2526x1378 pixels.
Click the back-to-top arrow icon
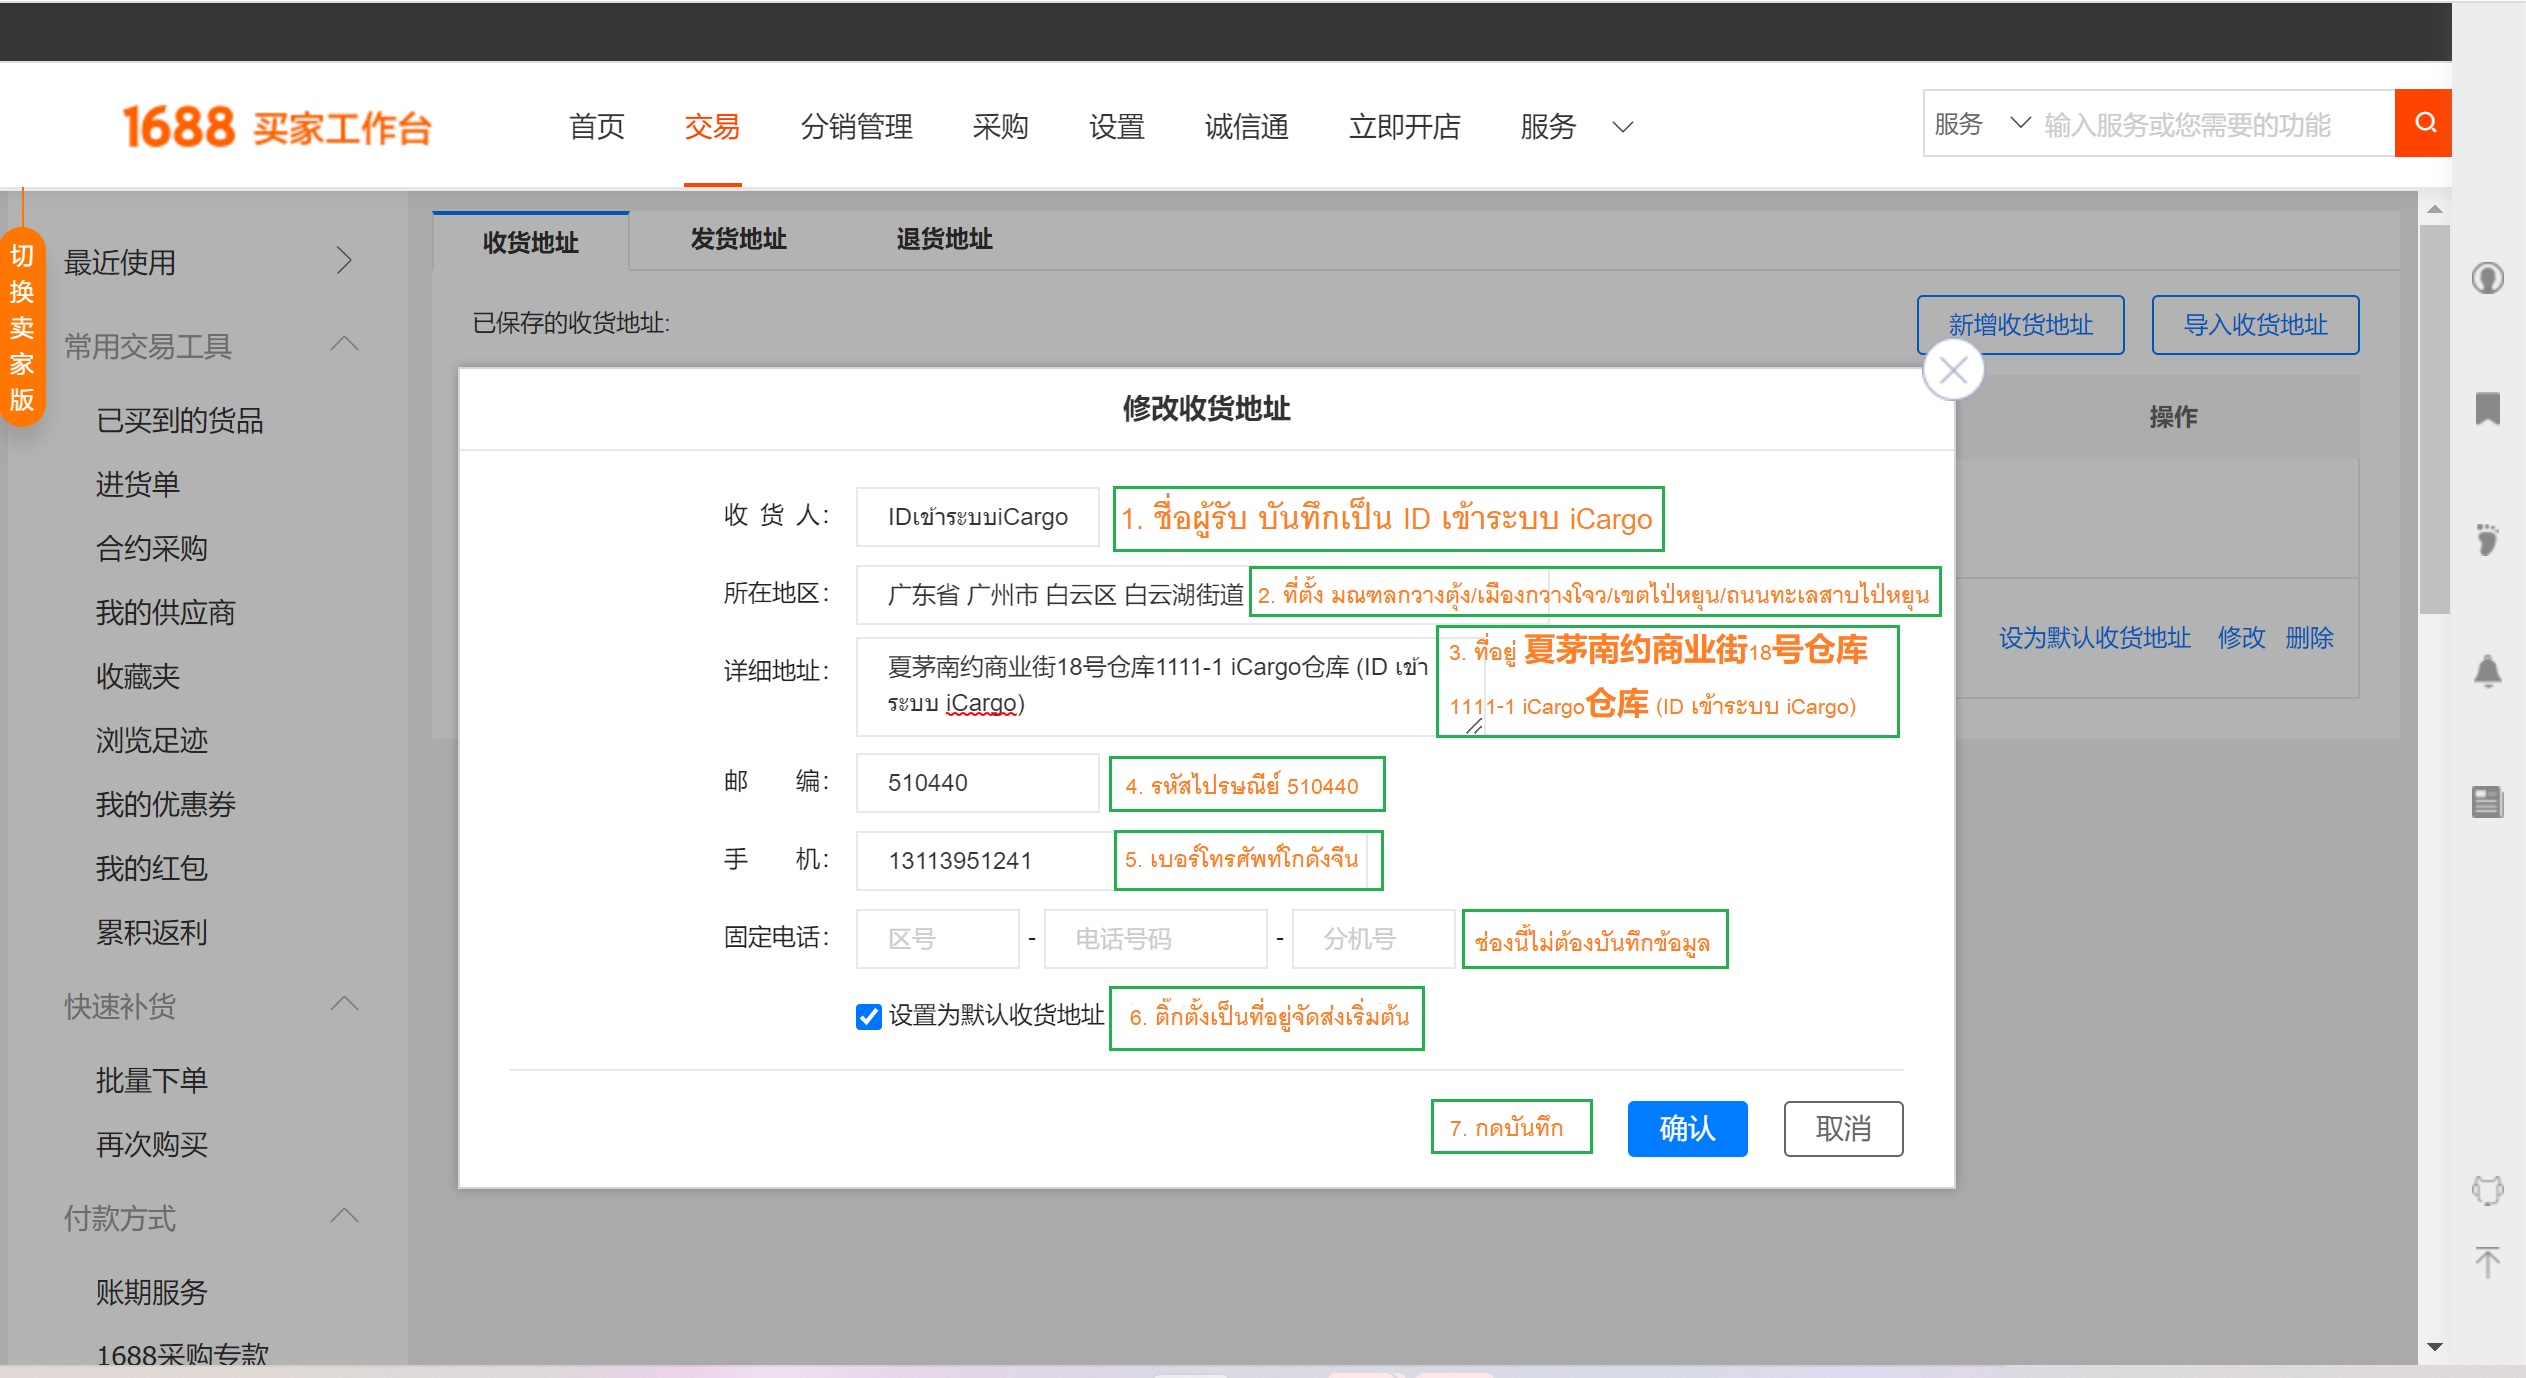pos(2487,1262)
